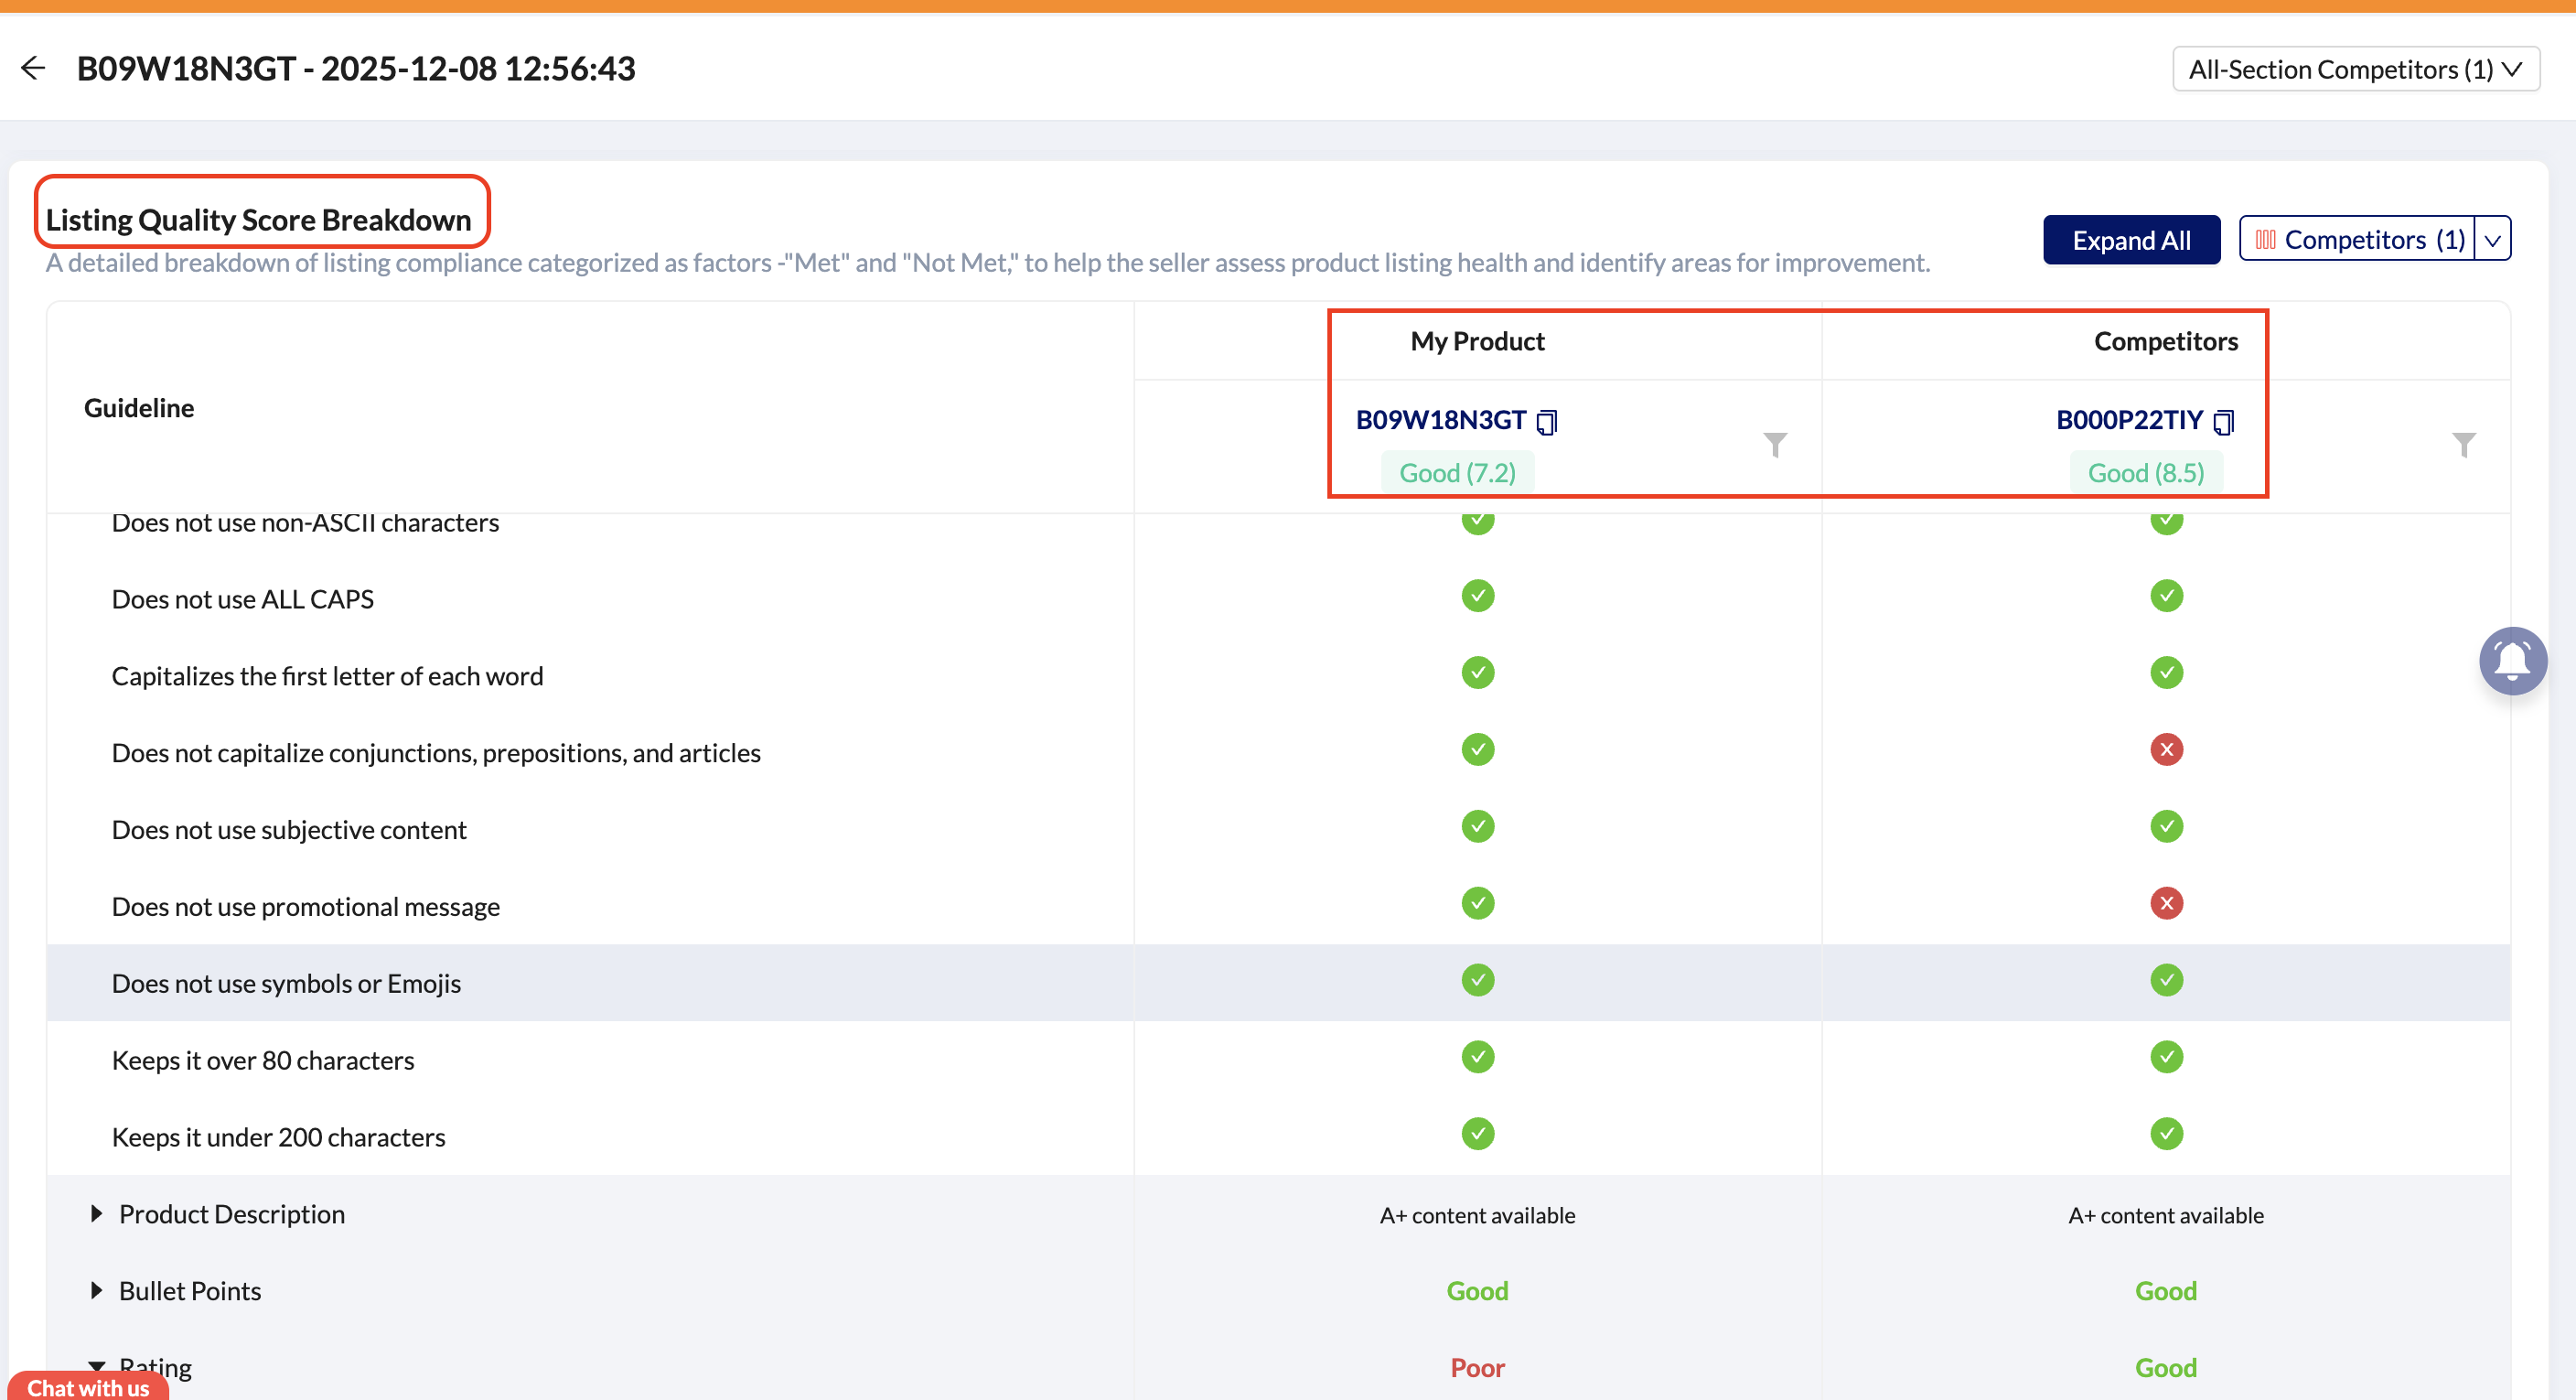Open the B09W18N3GT product link

point(1440,420)
